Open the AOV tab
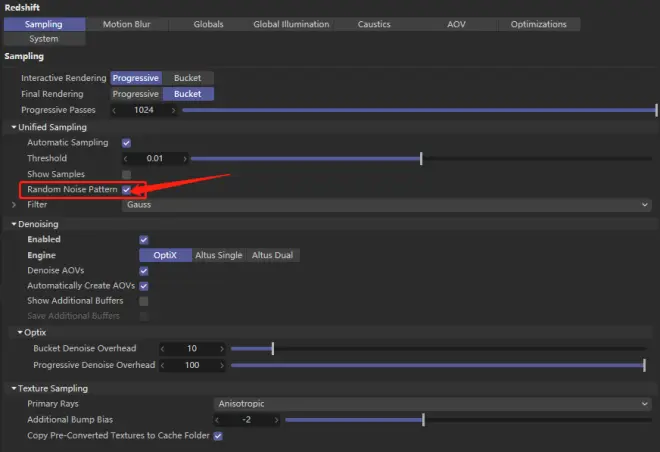The width and height of the screenshot is (660, 452). pyautogui.click(x=456, y=24)
